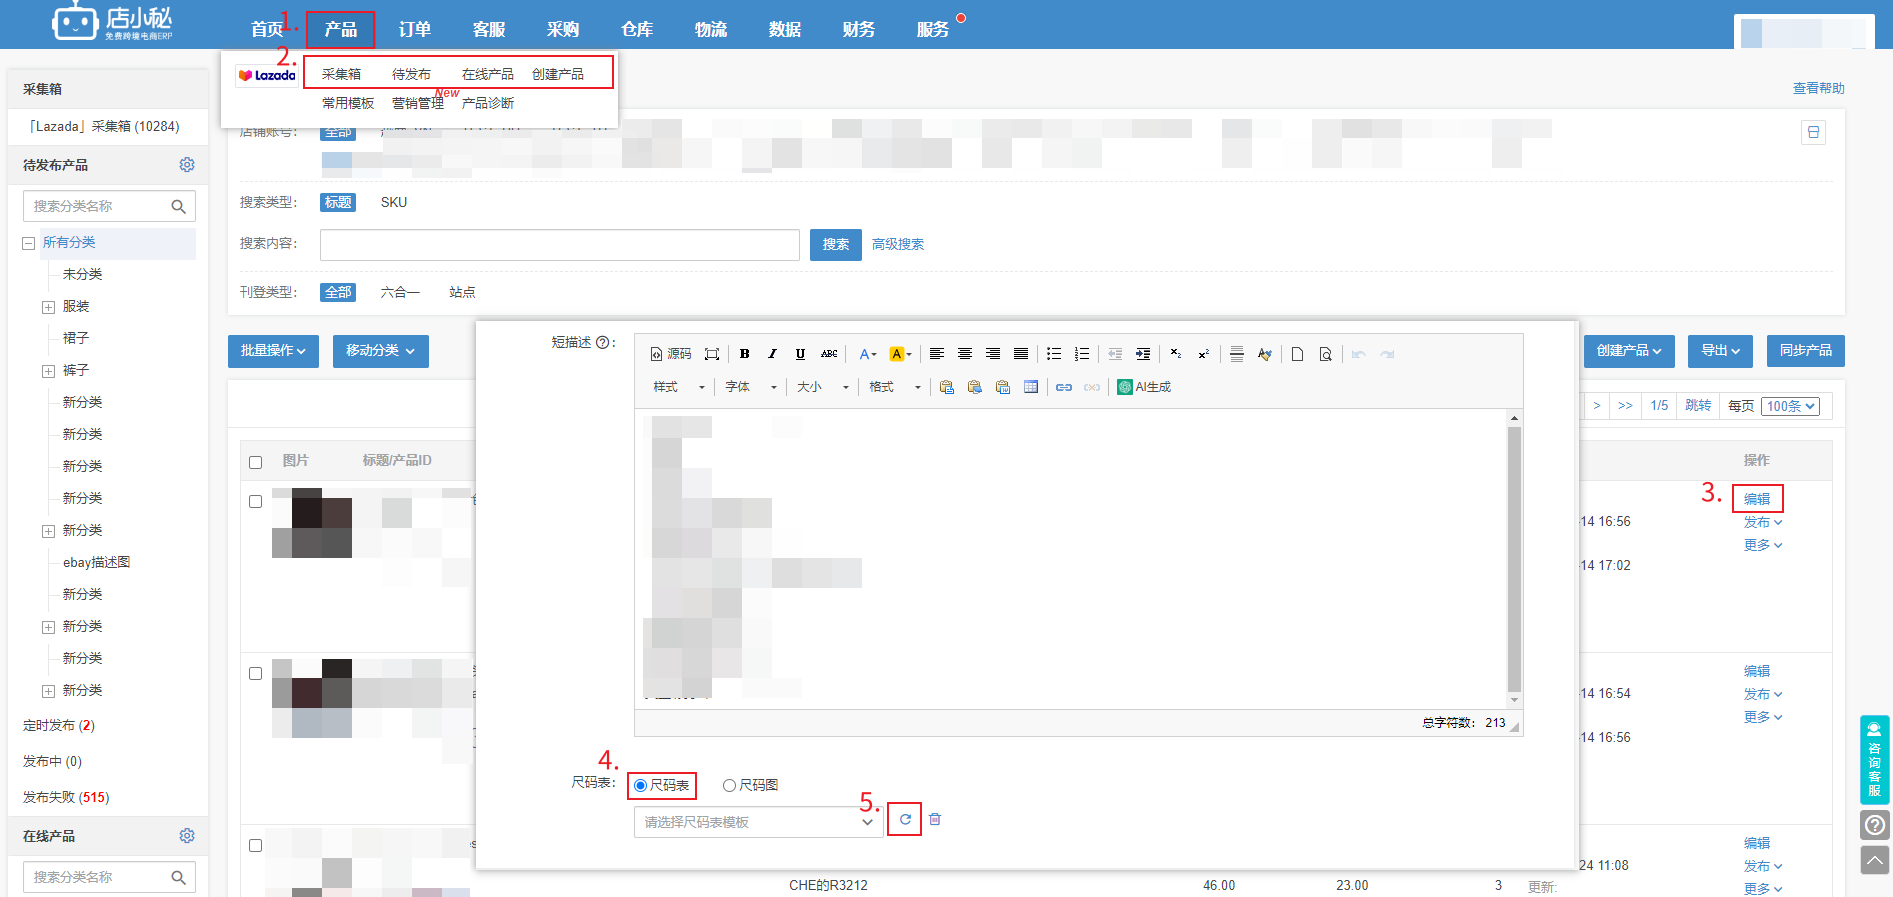The image size is (1893, 897).
Task: Select 尺码表 radio button
Action: coord(641,786)
